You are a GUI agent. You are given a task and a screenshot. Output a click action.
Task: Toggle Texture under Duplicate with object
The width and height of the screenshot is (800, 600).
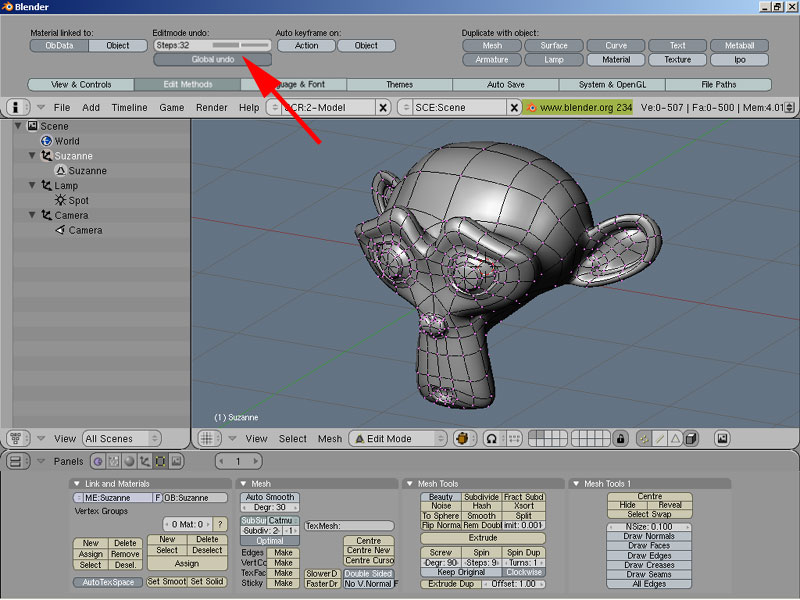pyautogui.click(x=678, y=60)
